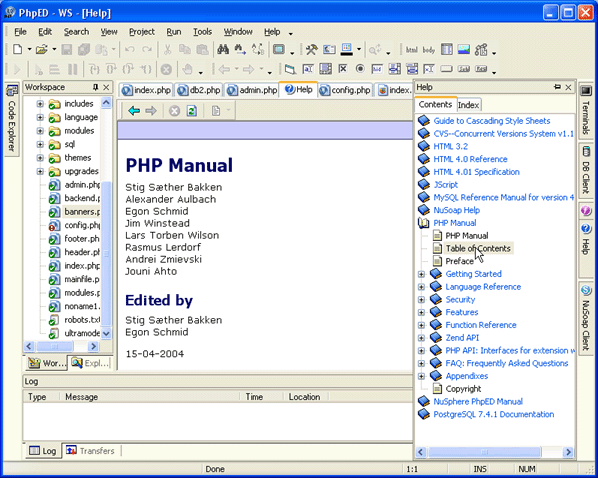
Task: Close the Workspace panel
Action: pyautogui.click(x=106, y=87)
